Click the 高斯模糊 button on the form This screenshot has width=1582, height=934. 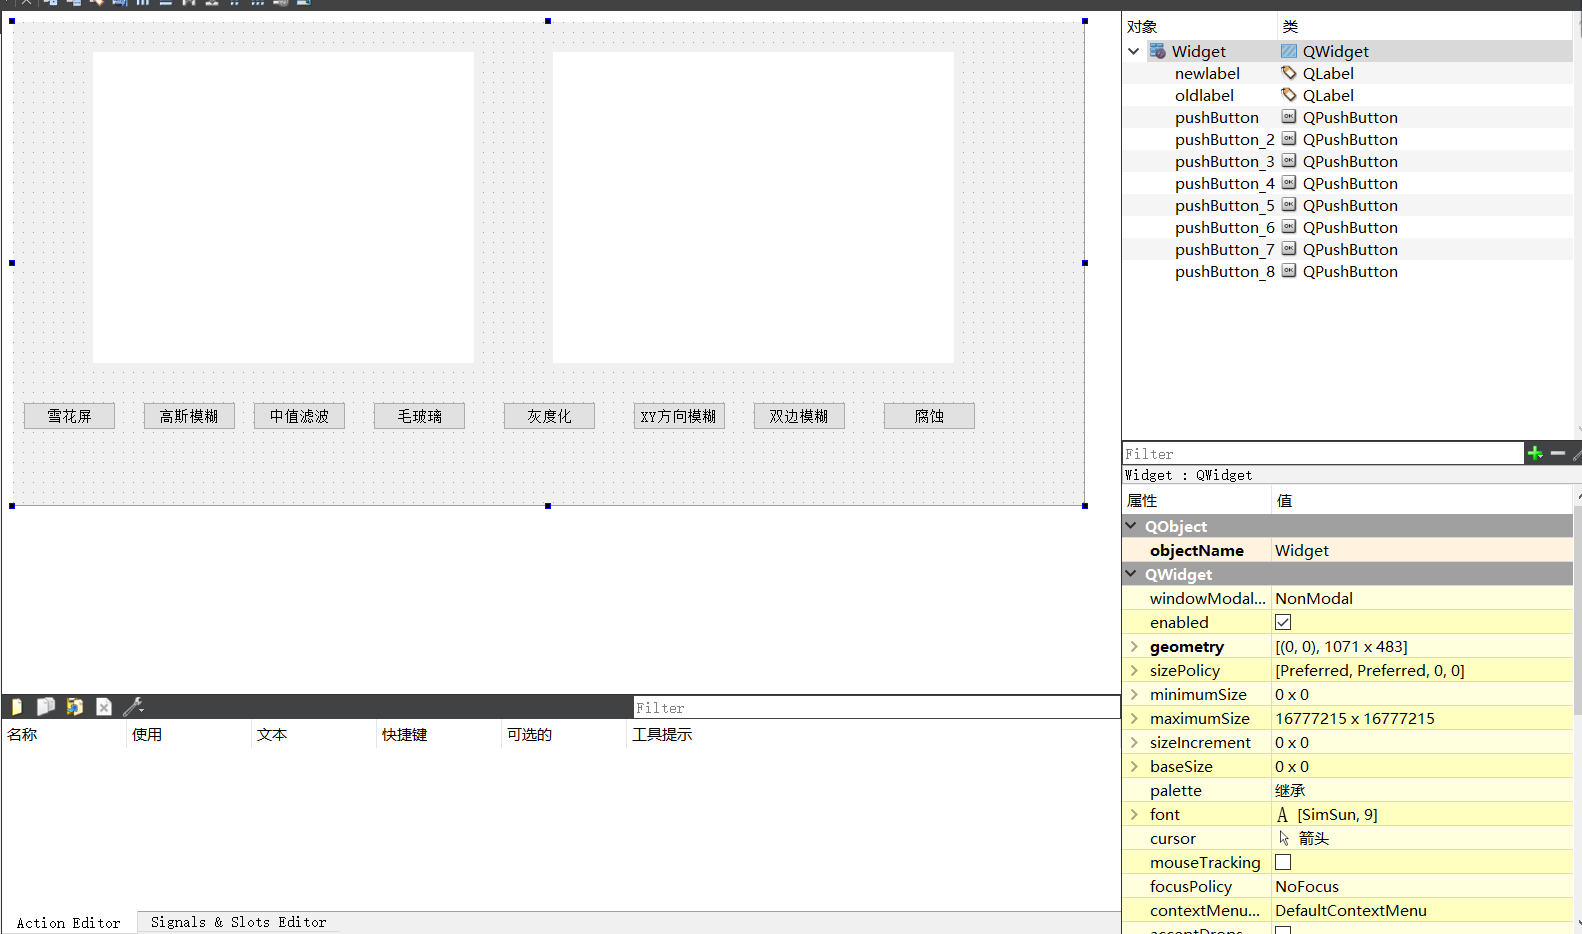click(x=189, y=416)
